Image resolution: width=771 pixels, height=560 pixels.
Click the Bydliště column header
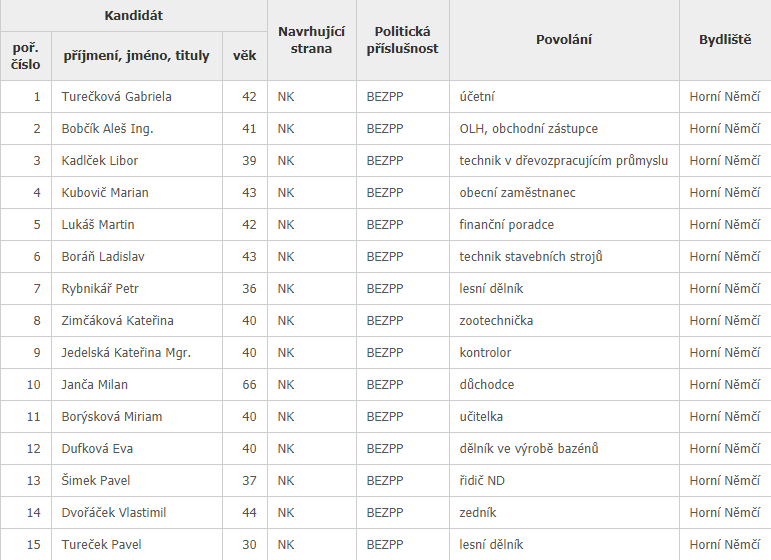point(725,40)
